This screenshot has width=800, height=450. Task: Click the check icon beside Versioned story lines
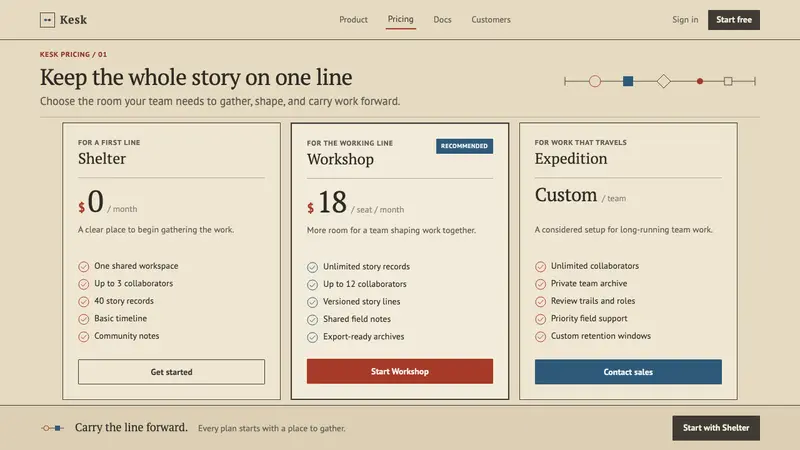tap(312, 302)
